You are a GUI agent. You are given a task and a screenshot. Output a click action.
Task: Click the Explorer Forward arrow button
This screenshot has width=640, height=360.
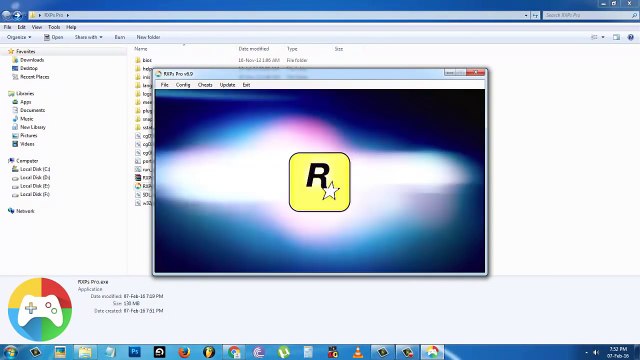(x=17, y=15)
